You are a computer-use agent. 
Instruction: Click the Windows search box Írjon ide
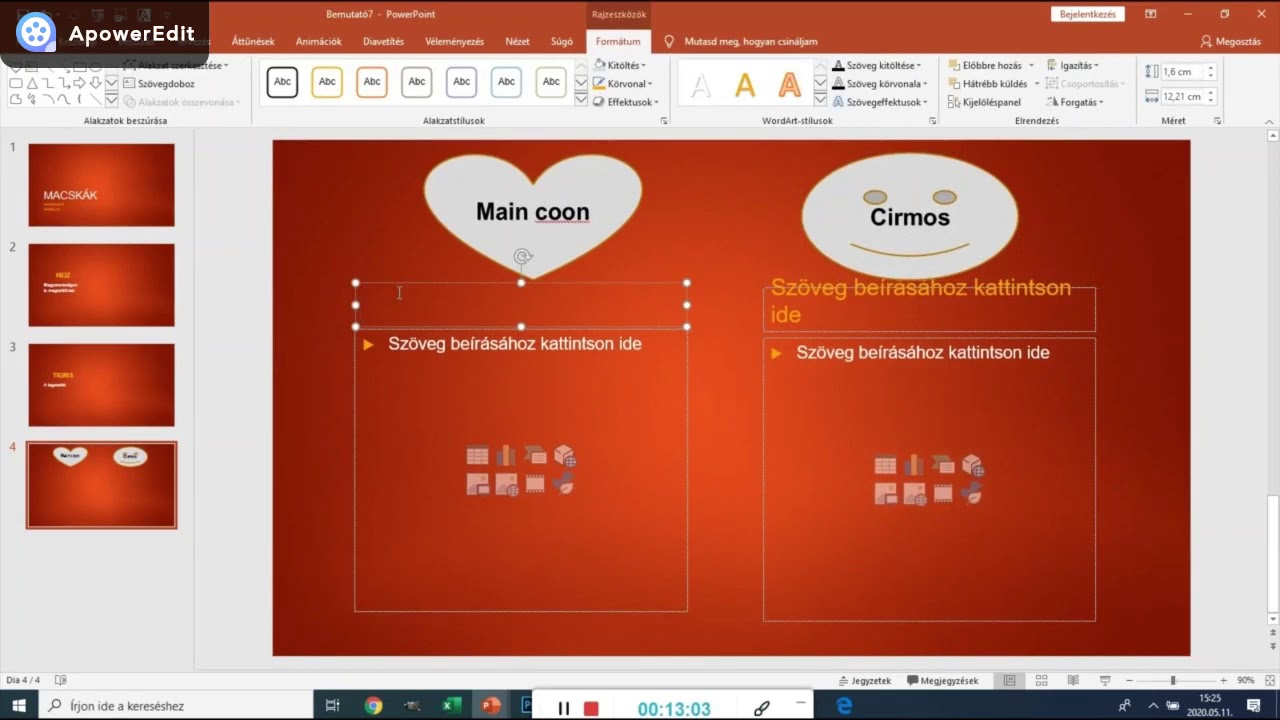pos(176,706)
